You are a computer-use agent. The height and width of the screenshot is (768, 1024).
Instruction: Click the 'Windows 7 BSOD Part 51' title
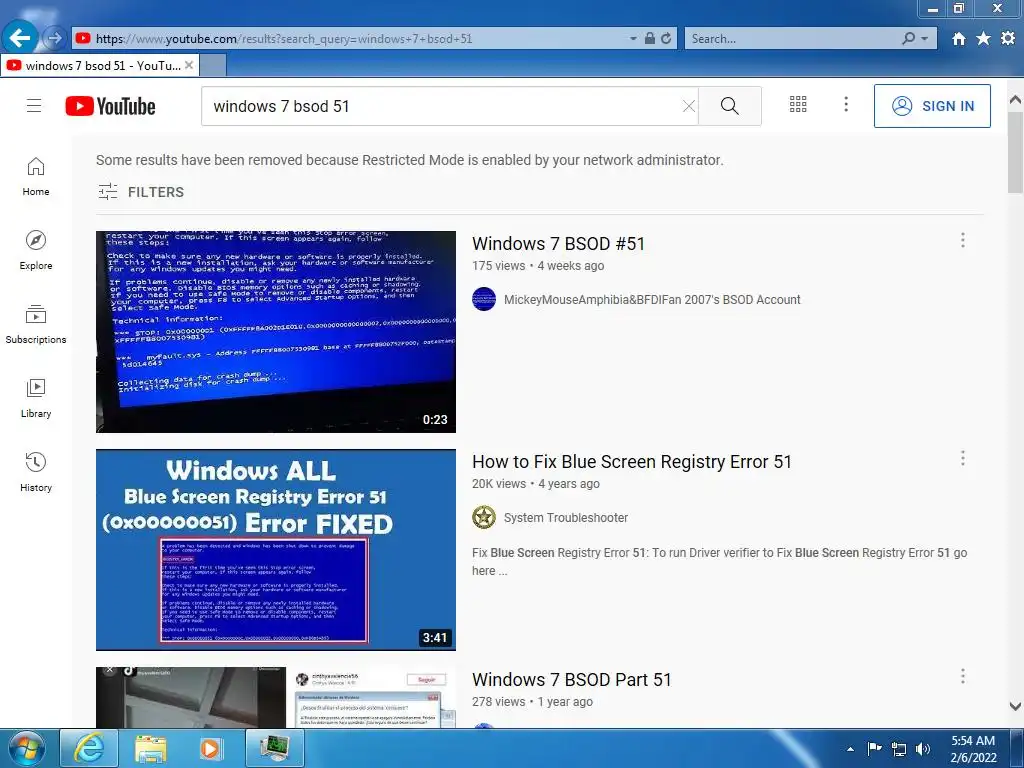[x=571, y=680]
